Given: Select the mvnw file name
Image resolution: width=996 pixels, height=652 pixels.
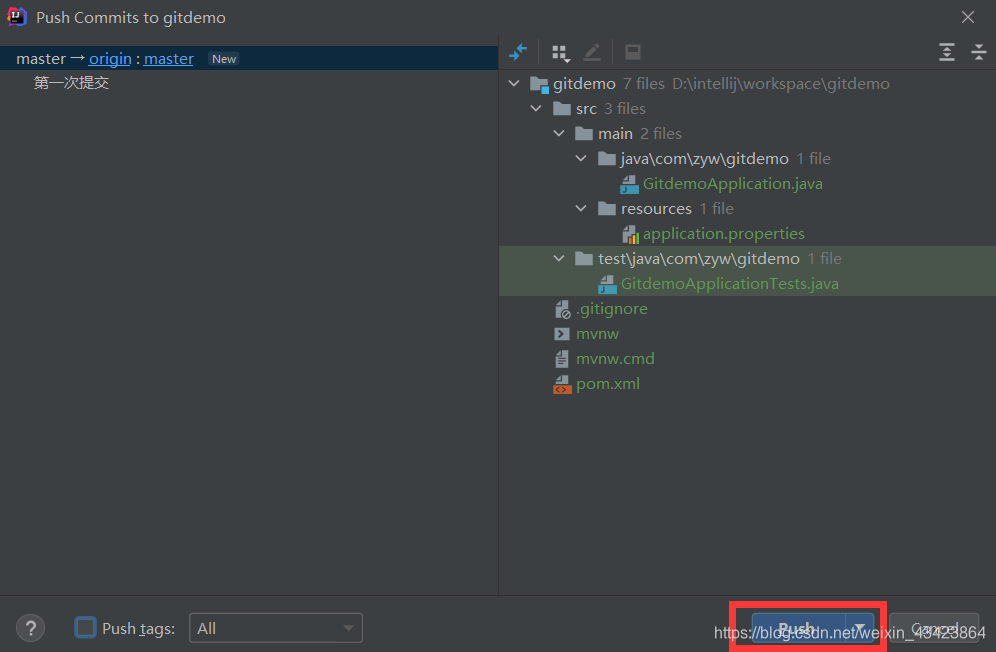Looking at the screenshot, I should click(x=597, y=334).
